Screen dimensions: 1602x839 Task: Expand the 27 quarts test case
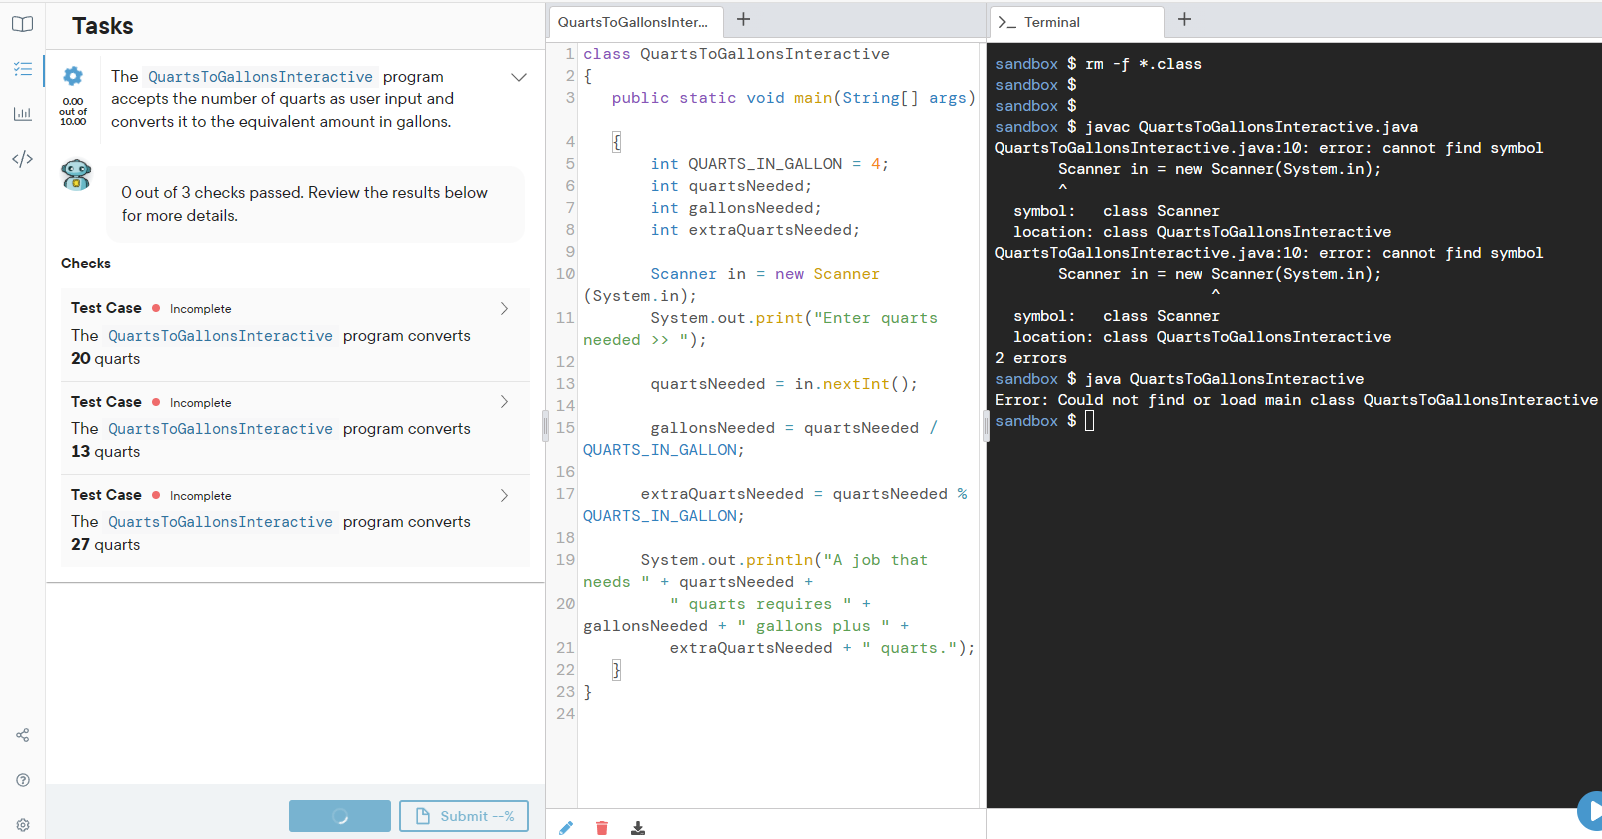[x=504, y=495]
